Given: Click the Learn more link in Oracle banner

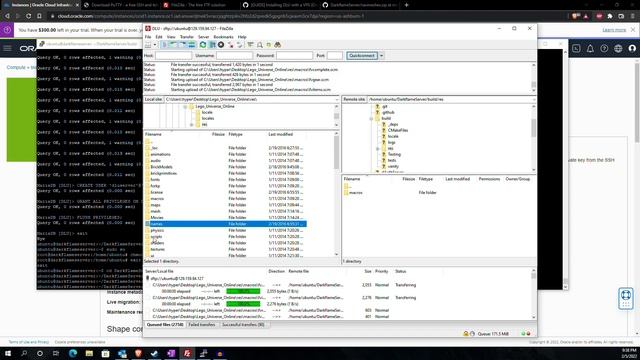Looking at the screenshot, I should tap(614, 30).
